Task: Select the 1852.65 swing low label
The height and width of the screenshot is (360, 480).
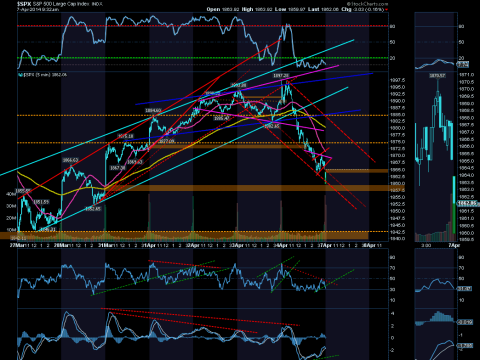Action: [93, 209]
